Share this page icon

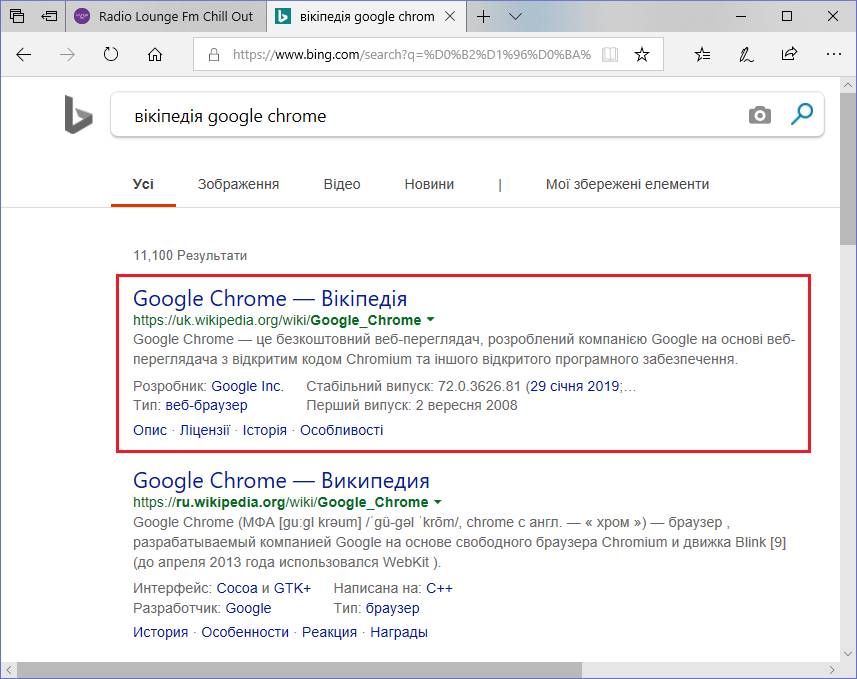[789, 54]
